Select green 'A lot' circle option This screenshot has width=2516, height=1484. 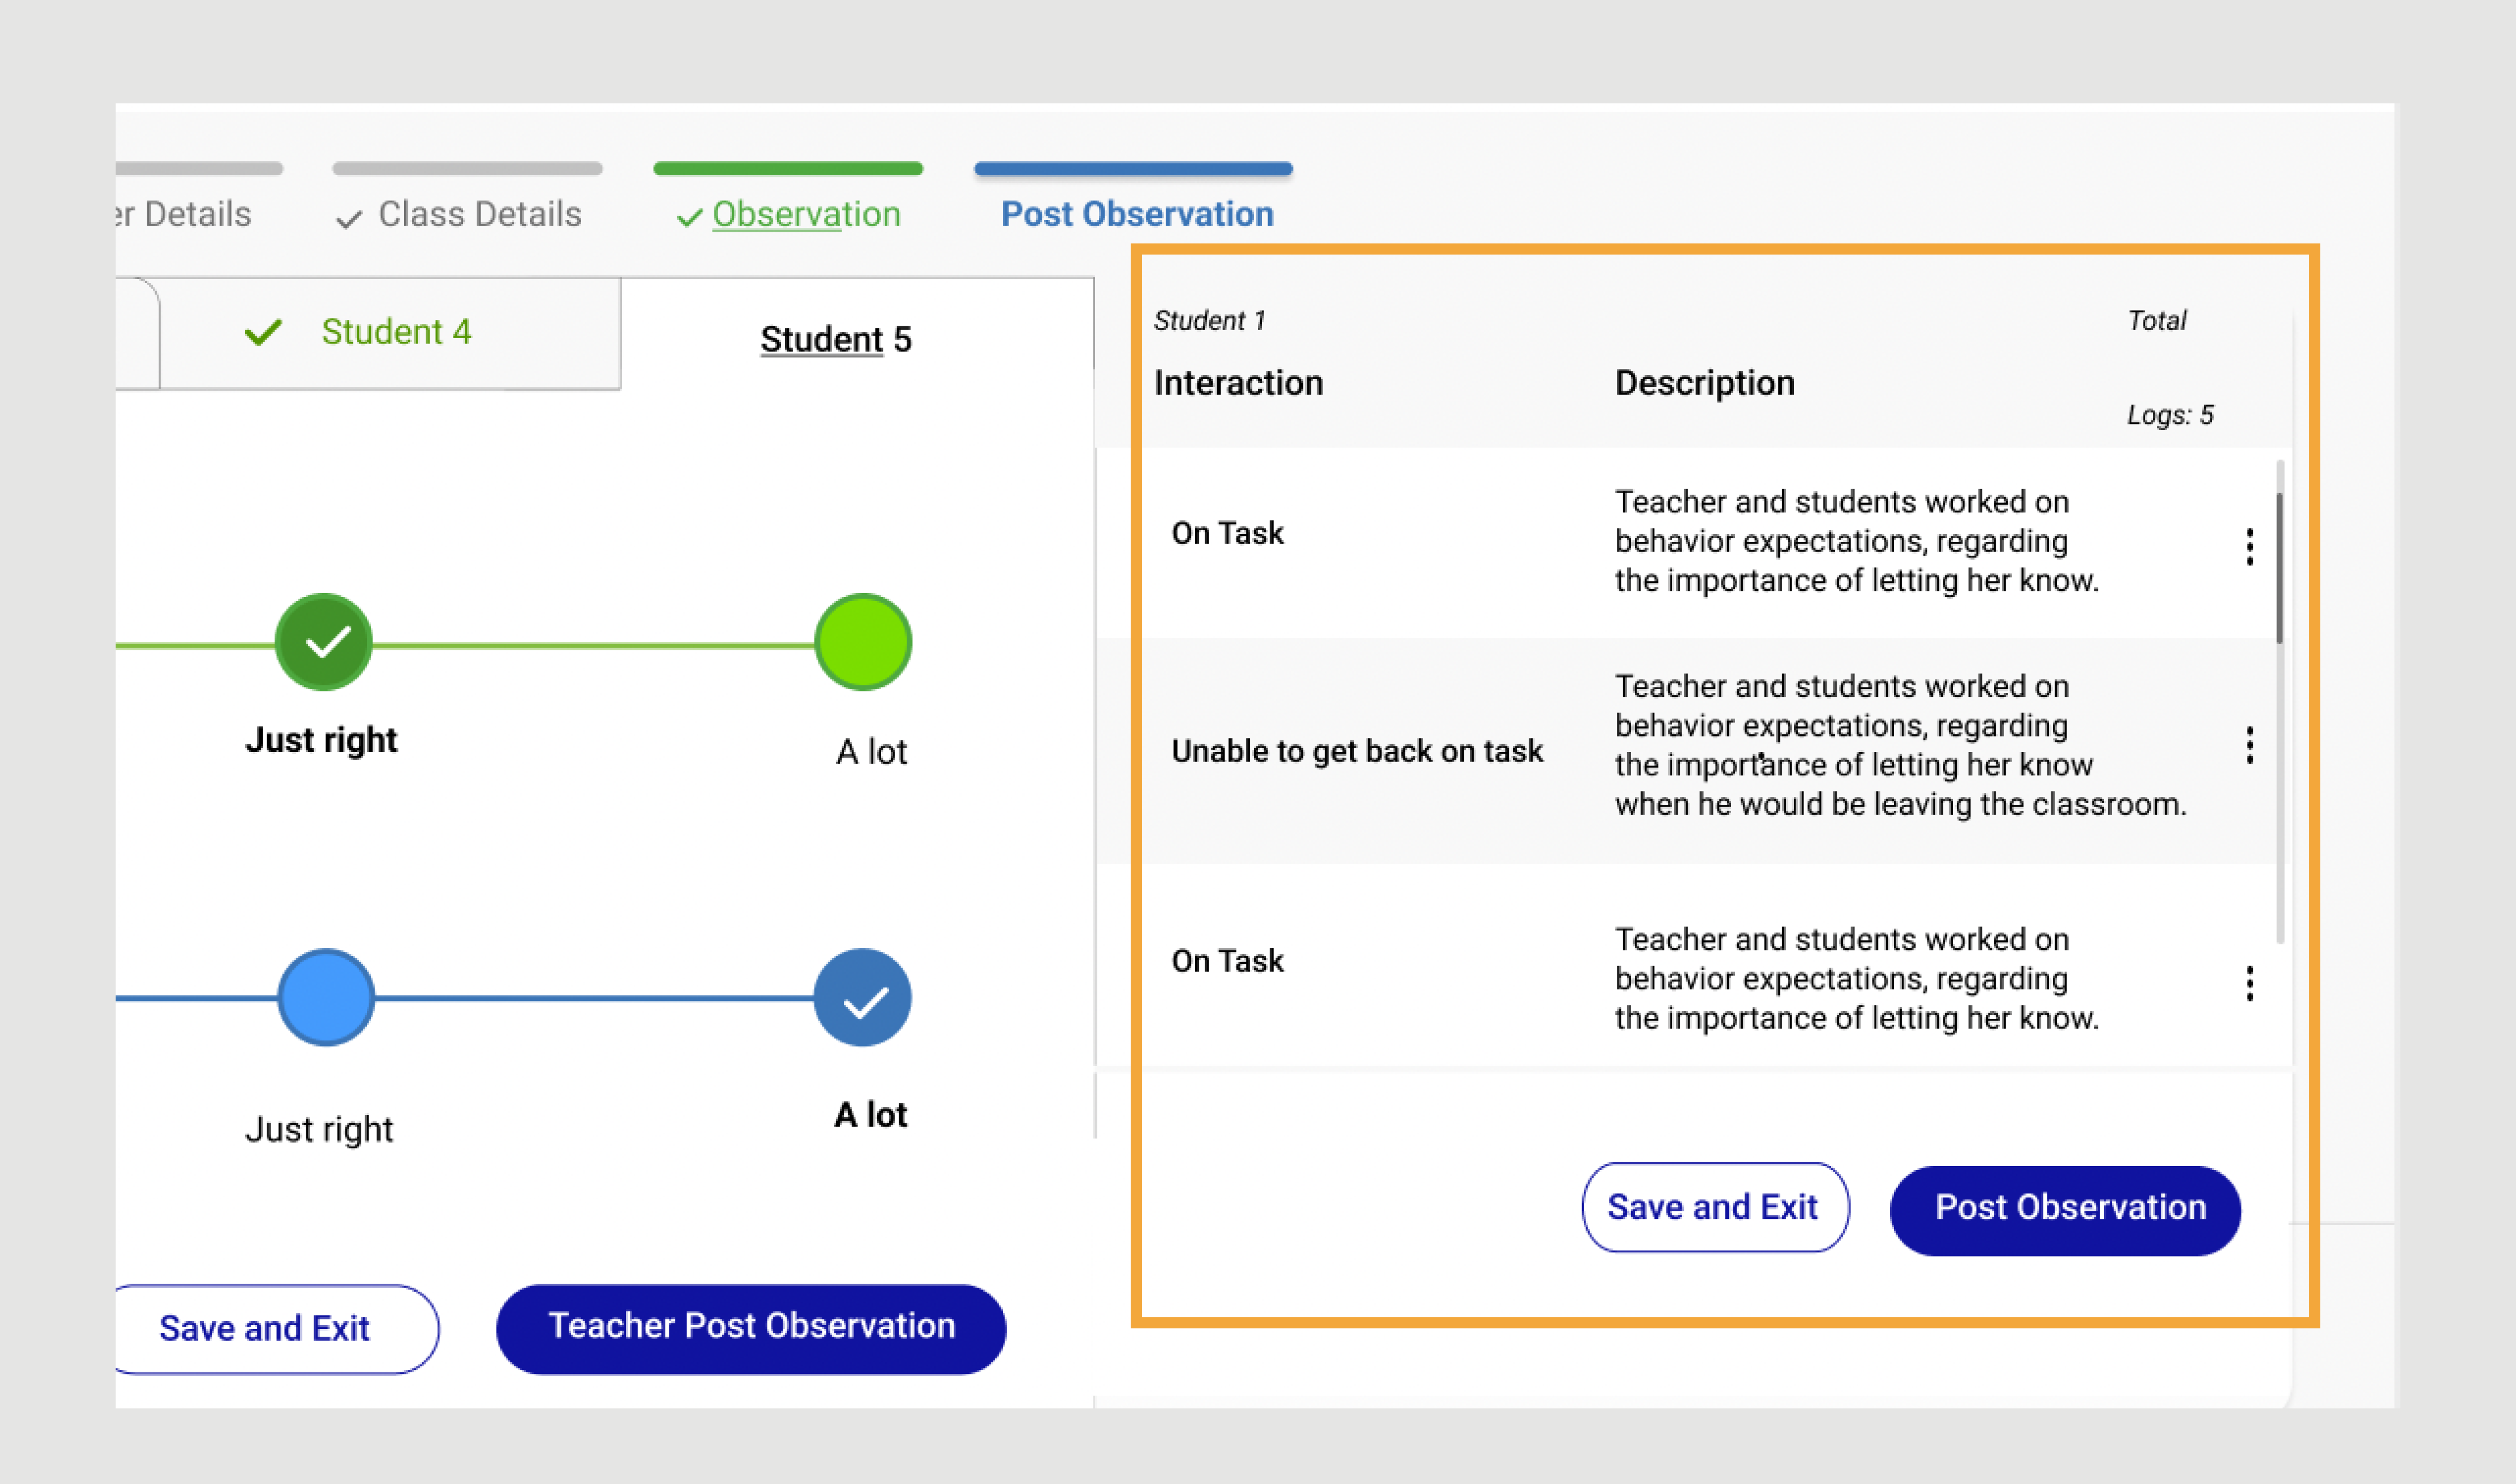[863, 642]
